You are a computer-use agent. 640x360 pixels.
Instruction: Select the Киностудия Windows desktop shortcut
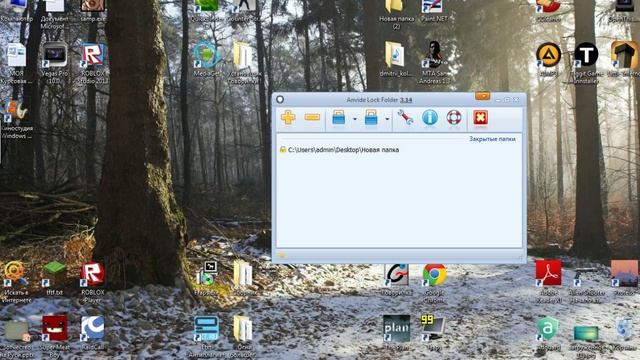(x=16, y=119)
